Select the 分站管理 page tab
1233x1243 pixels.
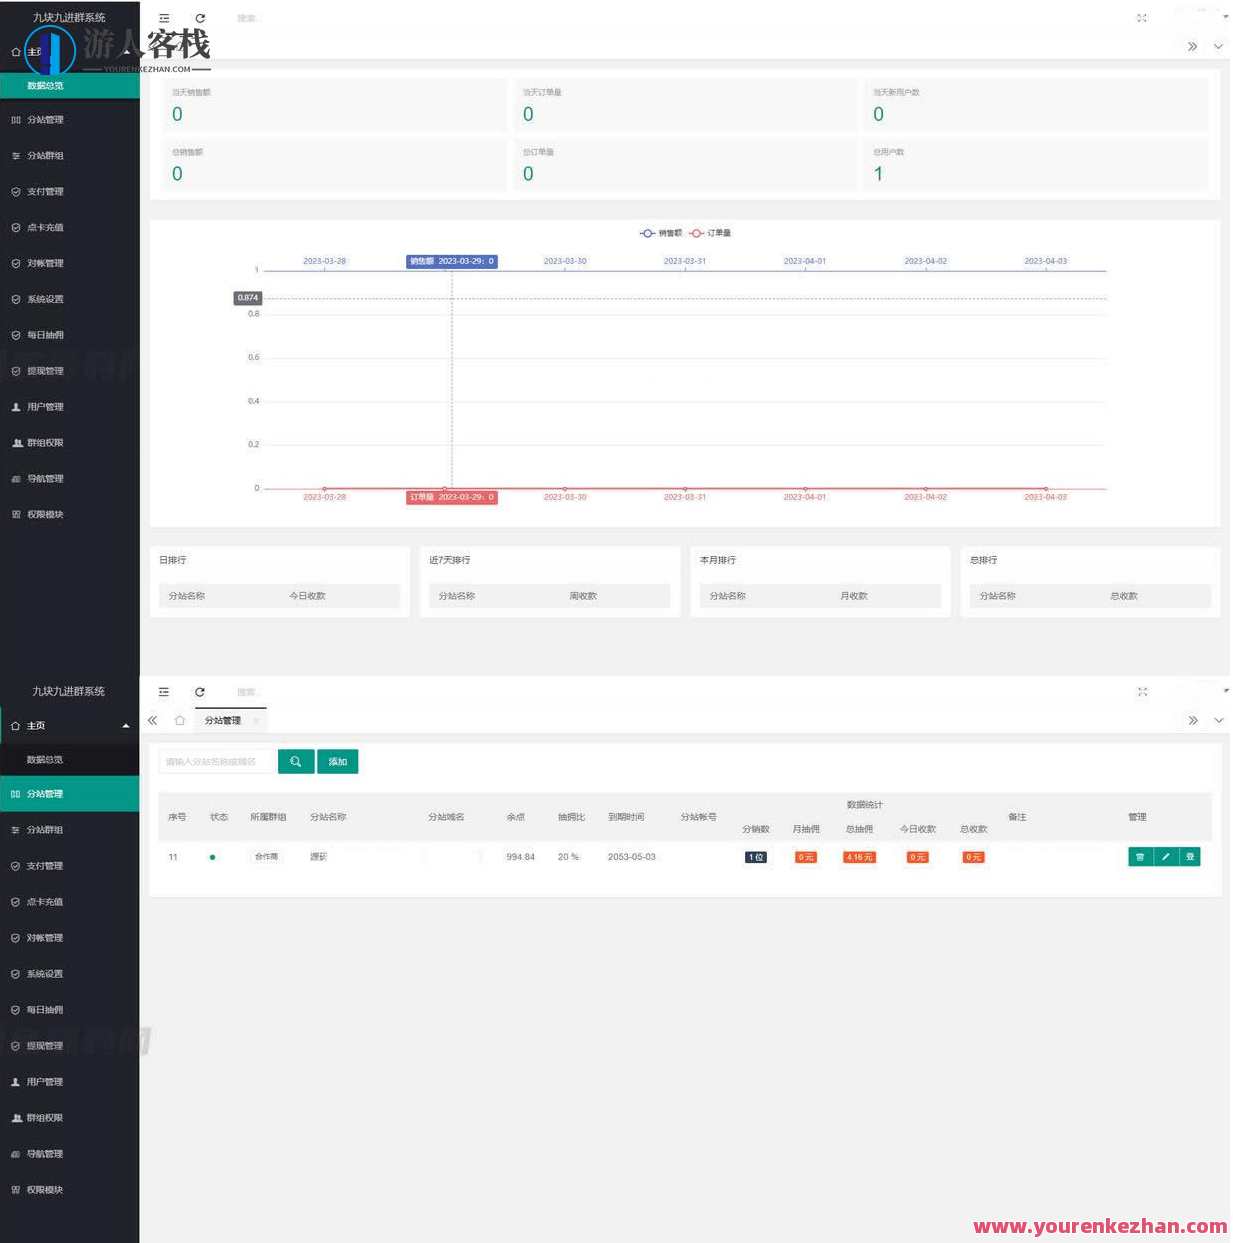(x=223, y=720)
